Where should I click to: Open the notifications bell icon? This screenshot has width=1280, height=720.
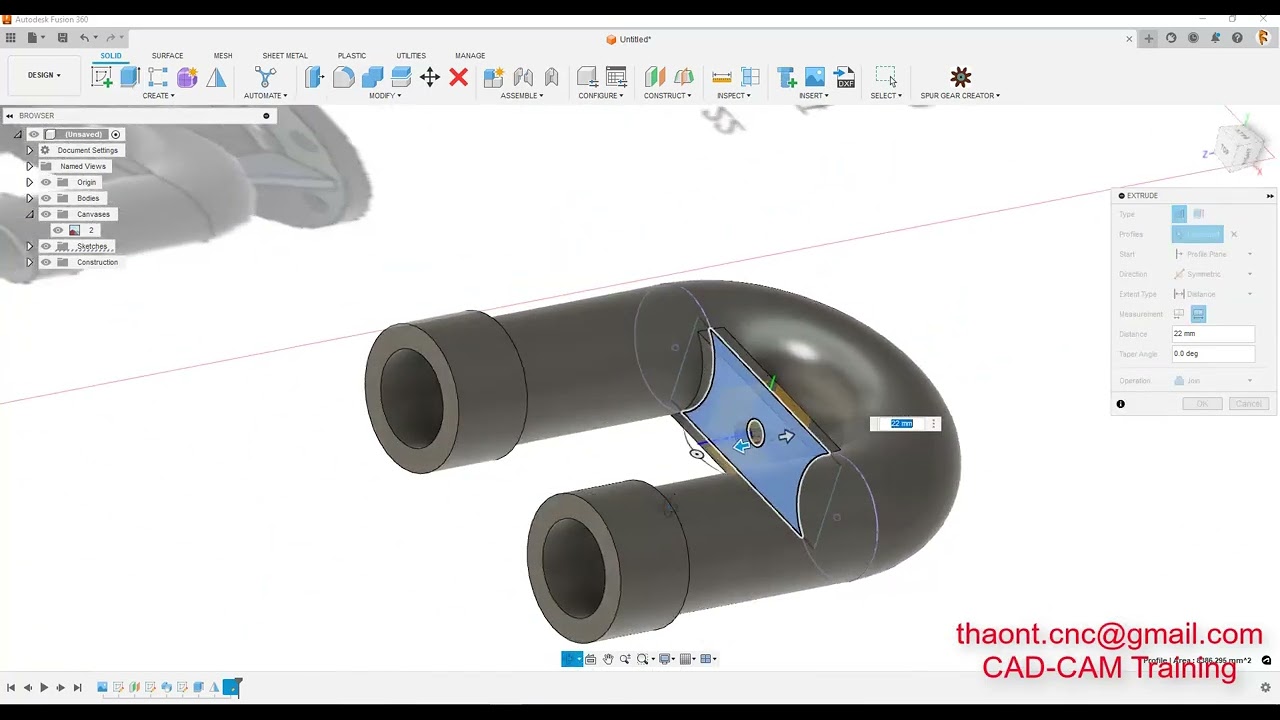click(x=1215, y=38)
